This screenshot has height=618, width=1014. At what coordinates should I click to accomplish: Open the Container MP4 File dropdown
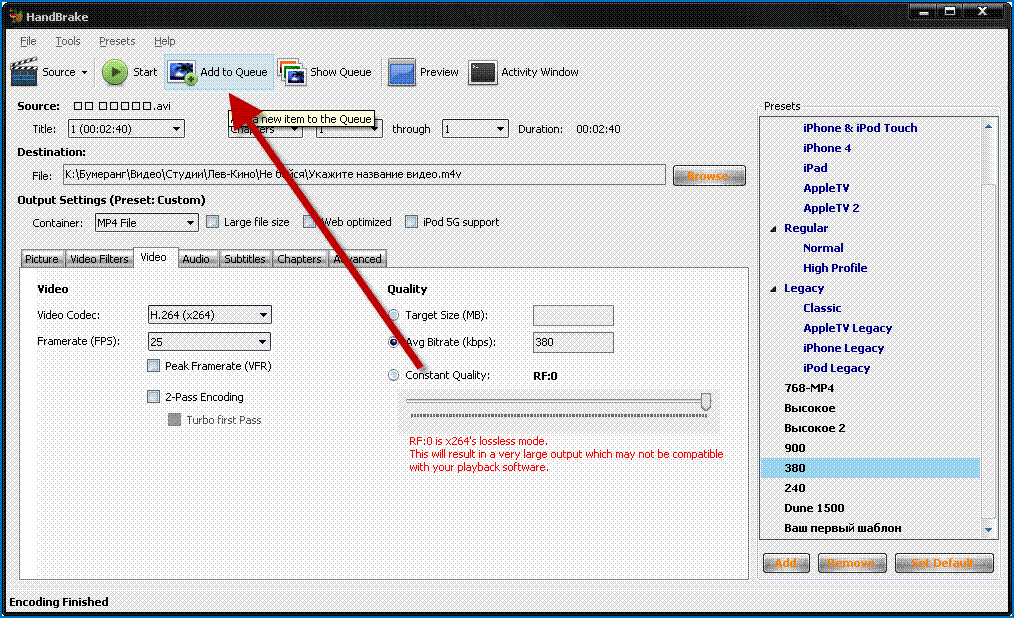point(146,222)
